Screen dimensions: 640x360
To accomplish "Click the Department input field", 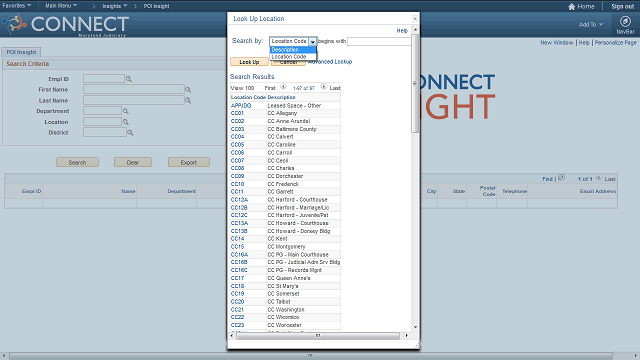I will point(102,111).
